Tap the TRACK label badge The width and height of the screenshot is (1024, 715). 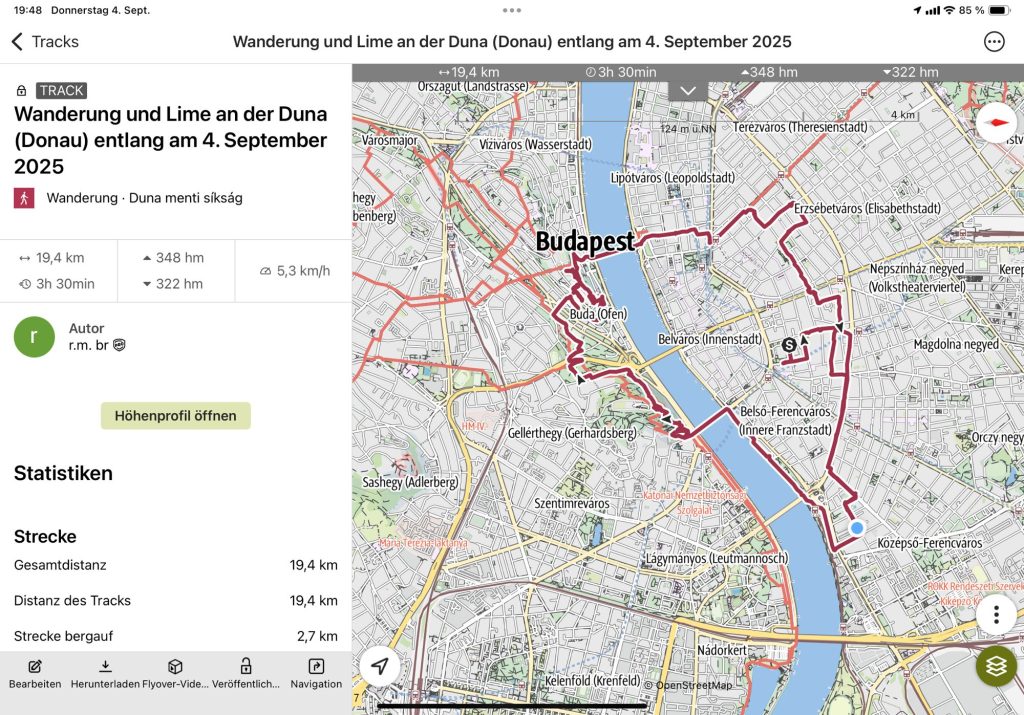[x=62, y=90]
